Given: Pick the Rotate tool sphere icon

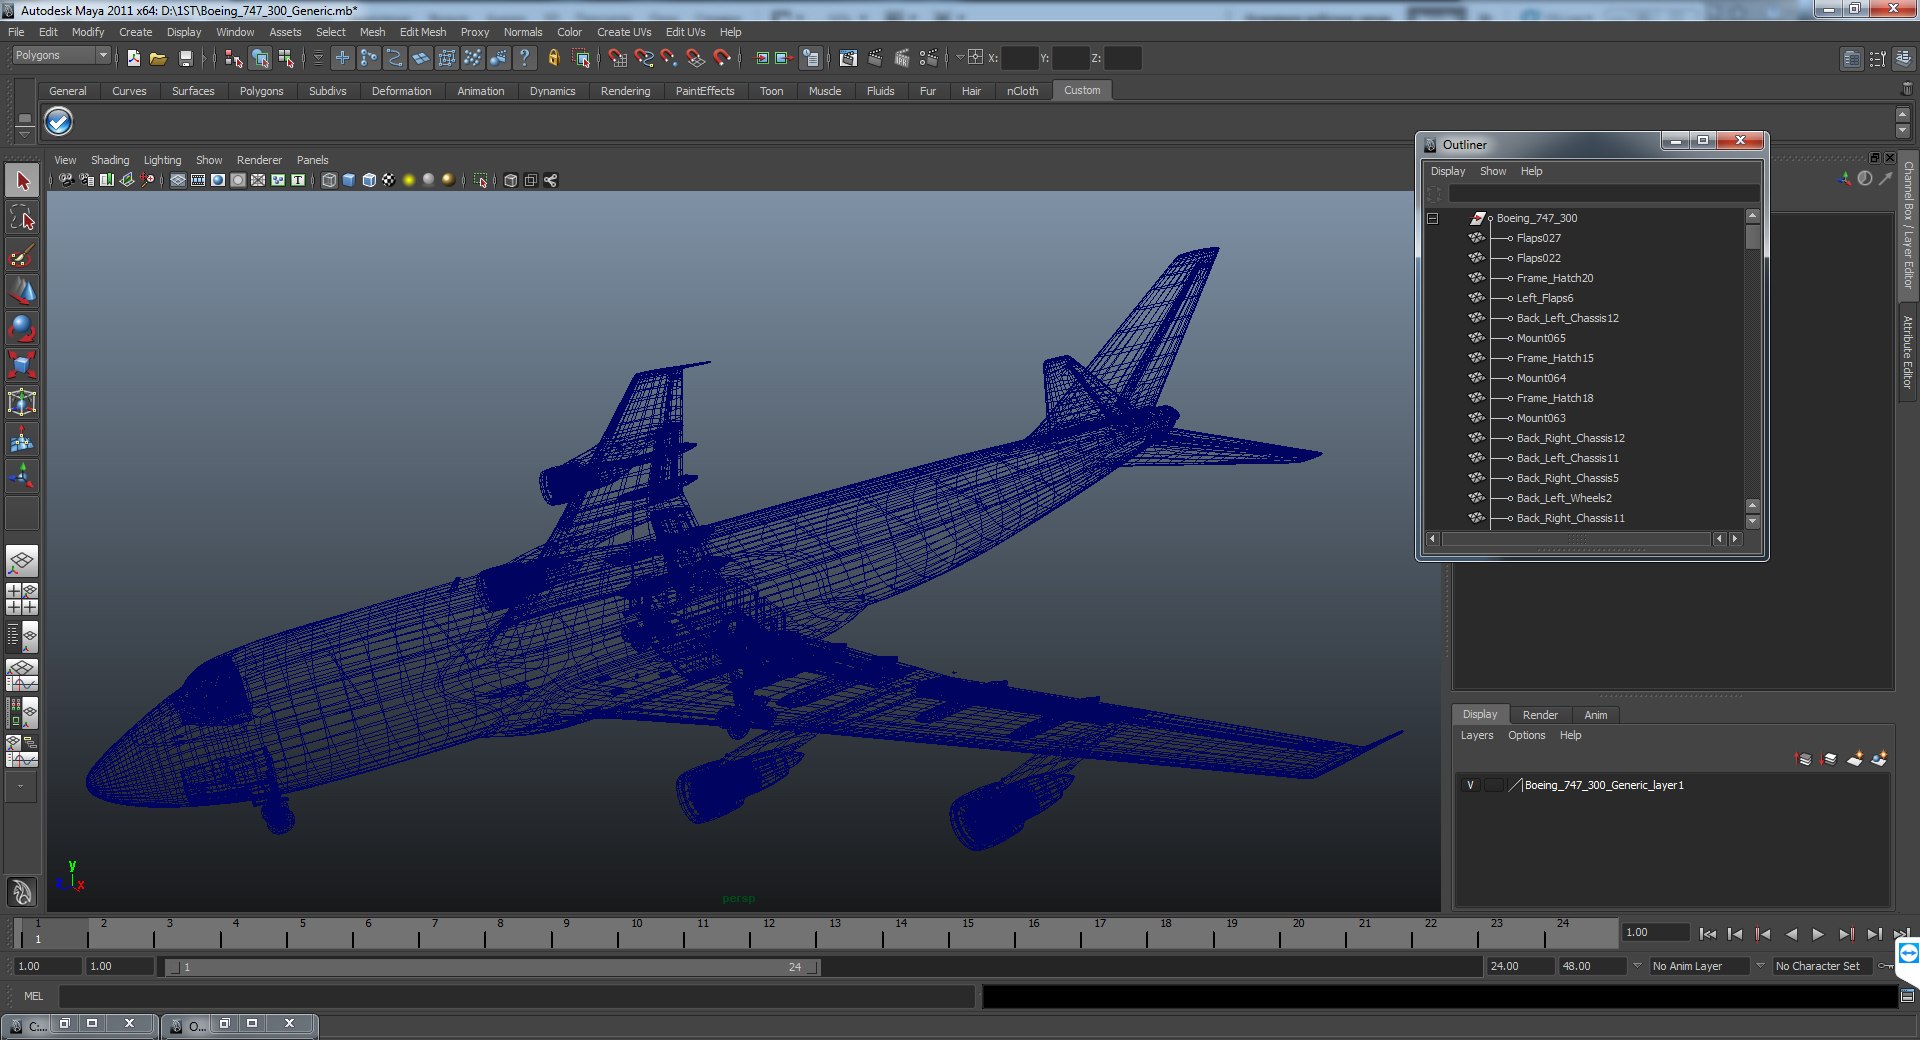Looking at the screenshot, I should 22,328.
